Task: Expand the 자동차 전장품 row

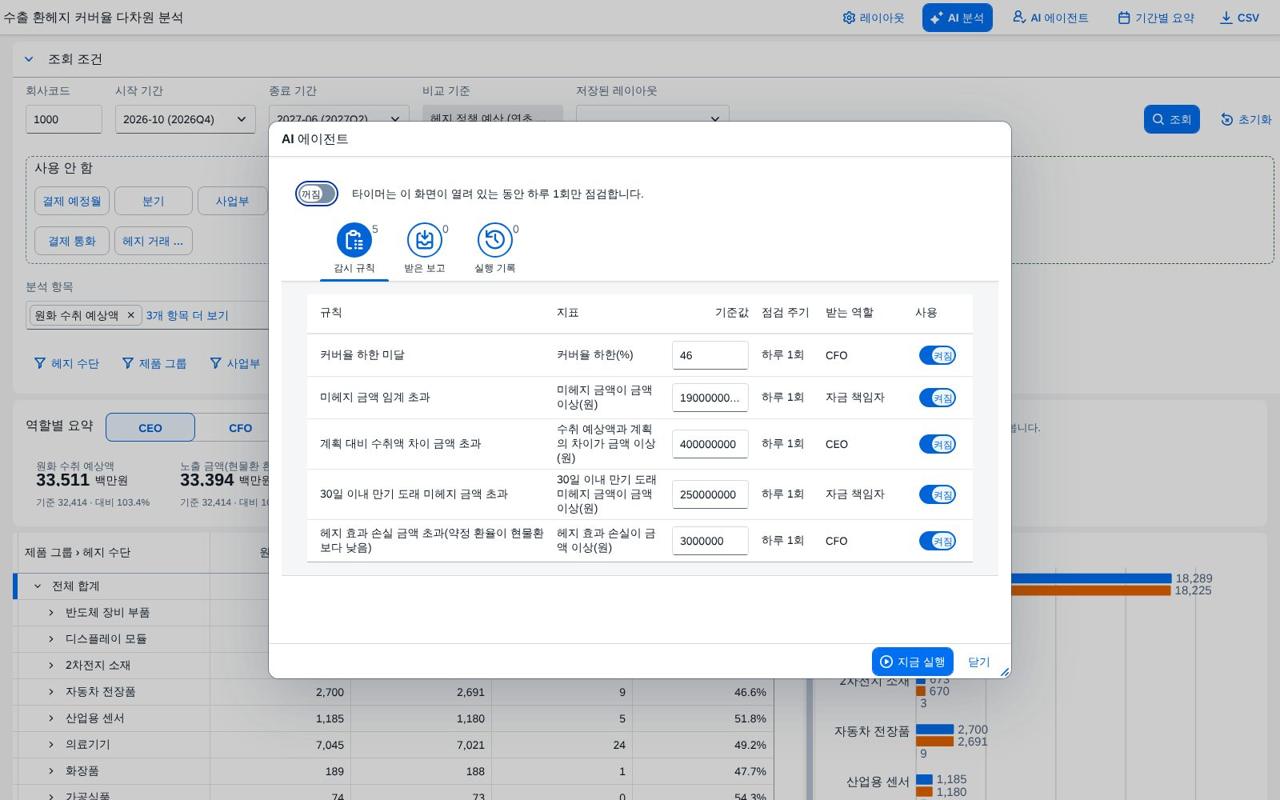Action: coord(51,692)
